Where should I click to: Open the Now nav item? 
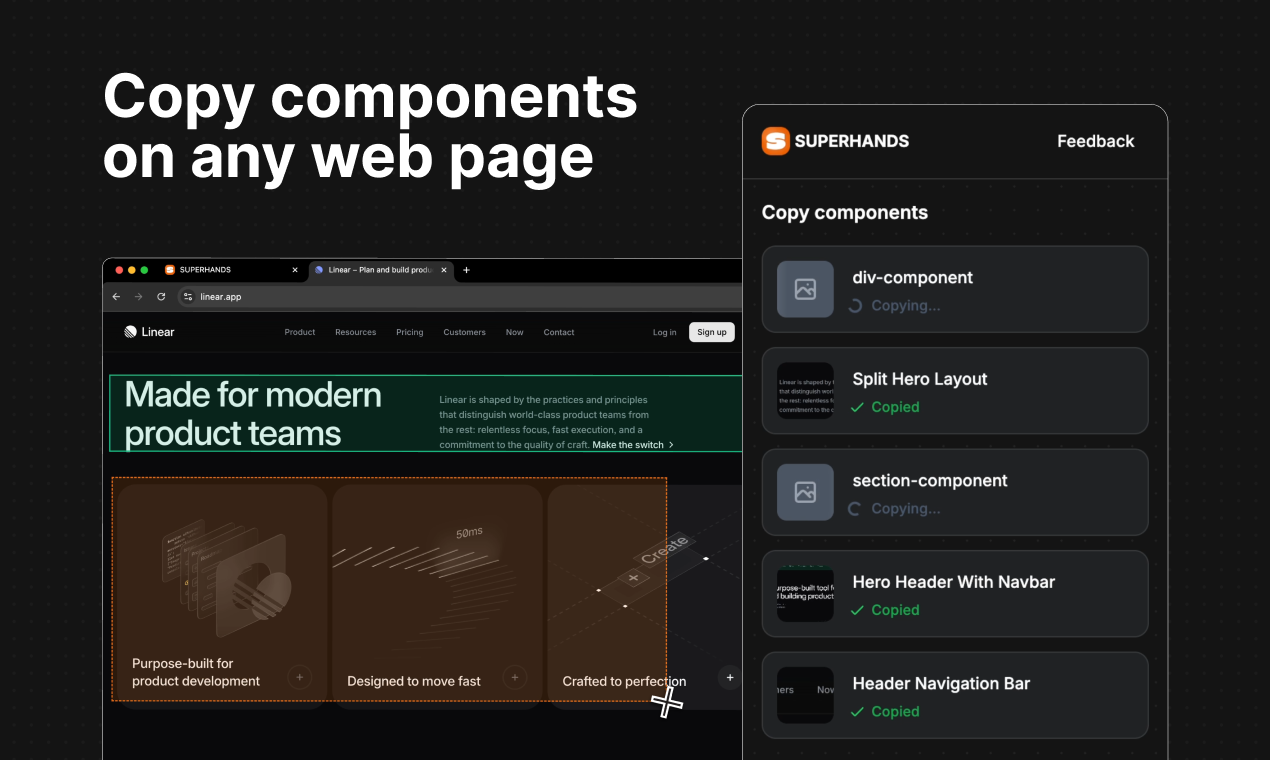click(x=515, y=332)
